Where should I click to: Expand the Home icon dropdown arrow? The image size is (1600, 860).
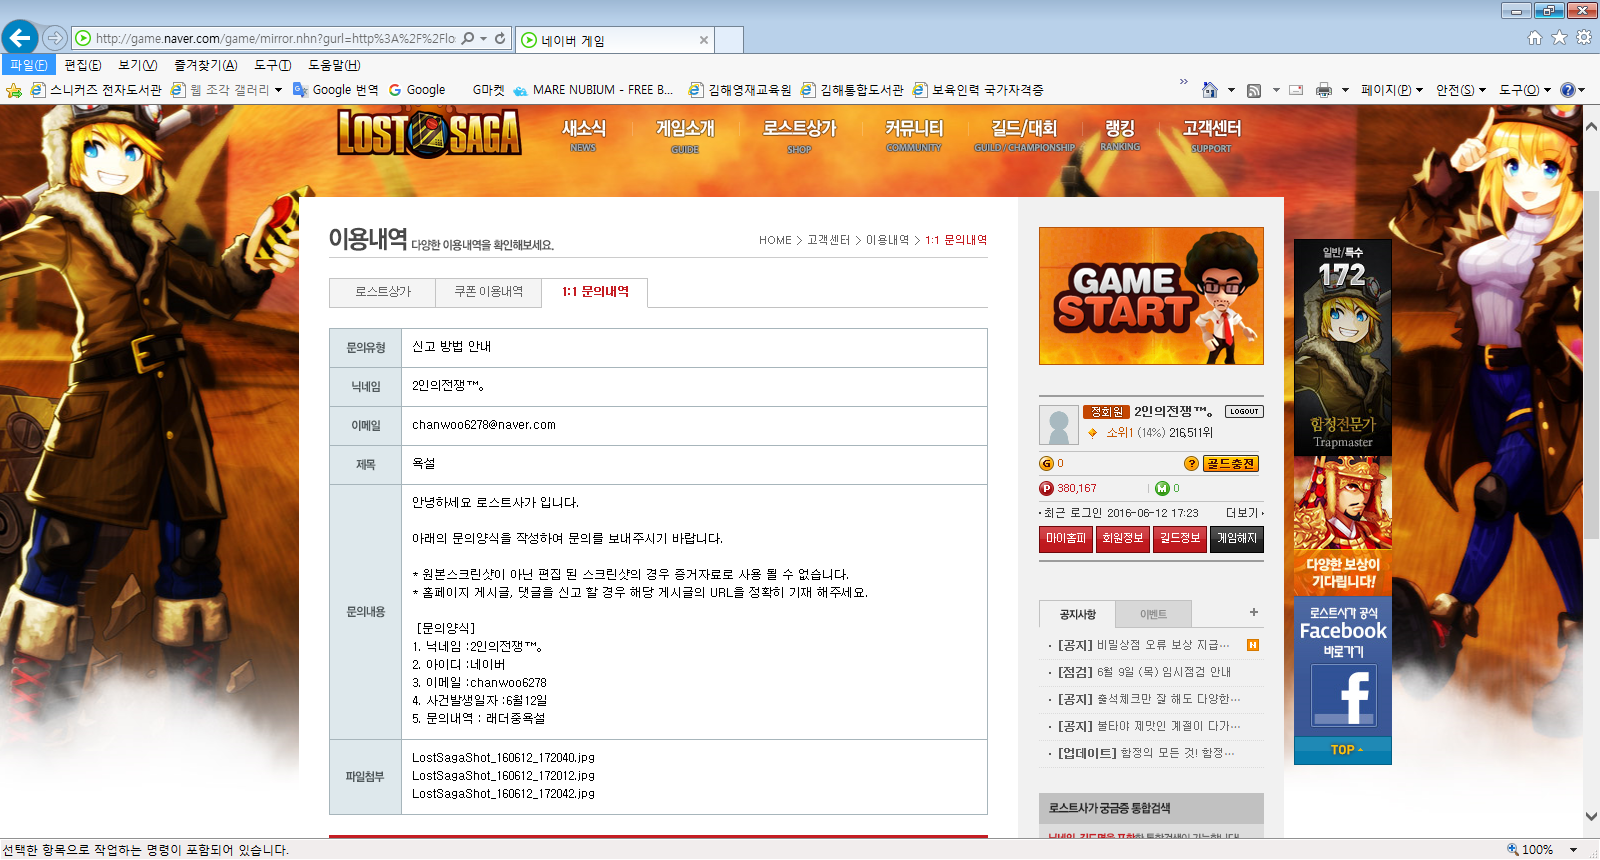tap(1231, 90)
